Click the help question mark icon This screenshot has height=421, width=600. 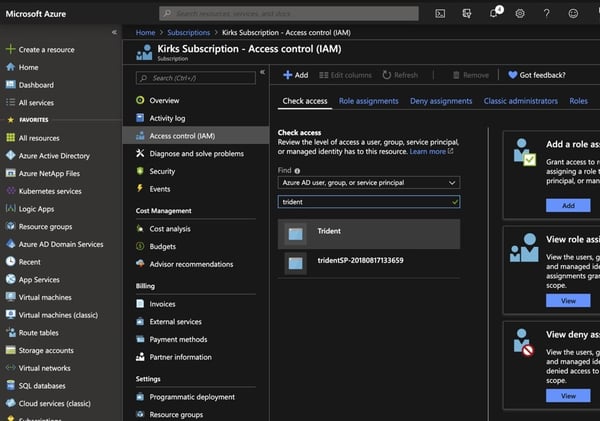point(546,13)
